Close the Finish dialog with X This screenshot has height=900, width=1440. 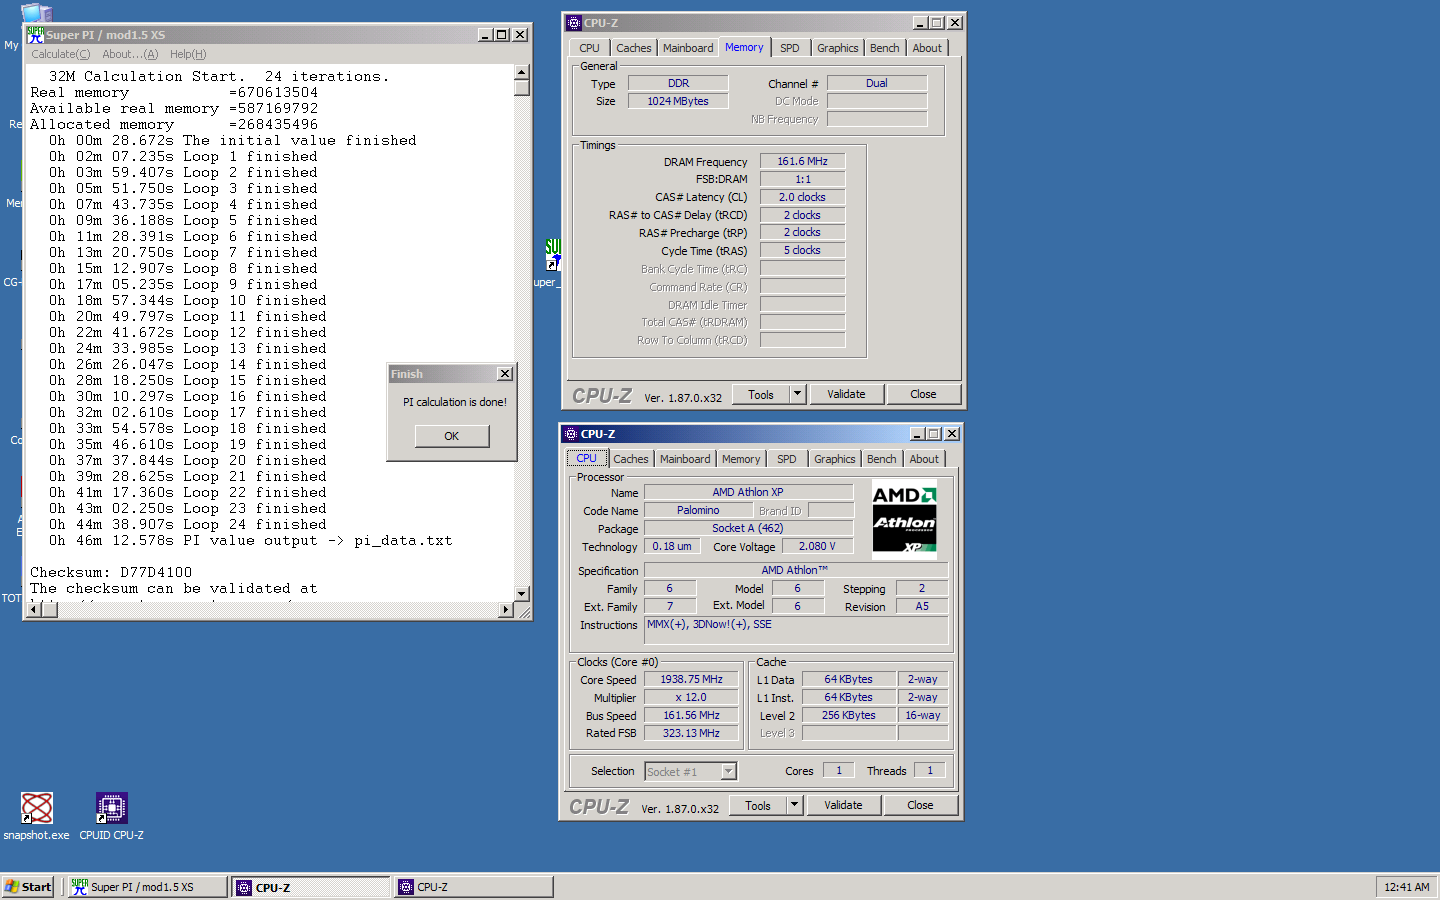coord(505,374)
